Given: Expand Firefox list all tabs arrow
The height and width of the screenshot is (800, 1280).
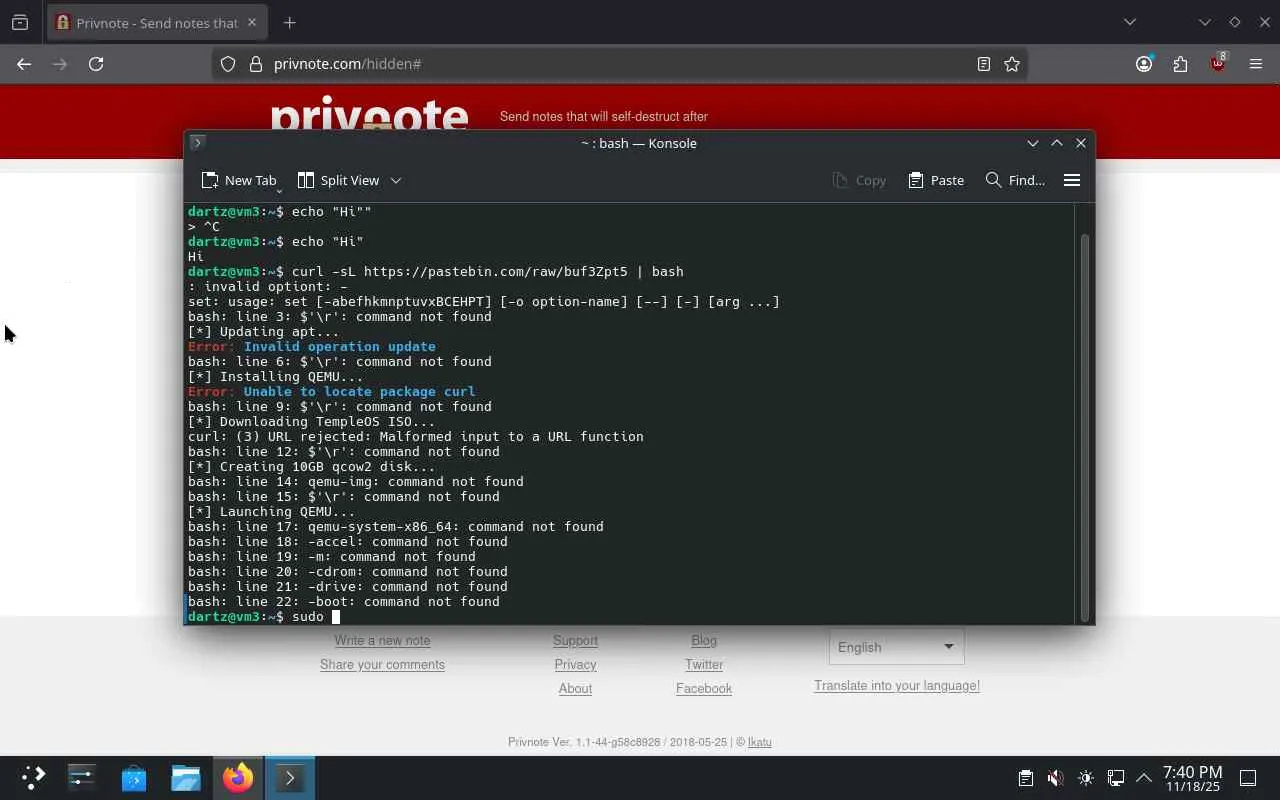Looking at the screenshot, I should tap(1130, 22).
